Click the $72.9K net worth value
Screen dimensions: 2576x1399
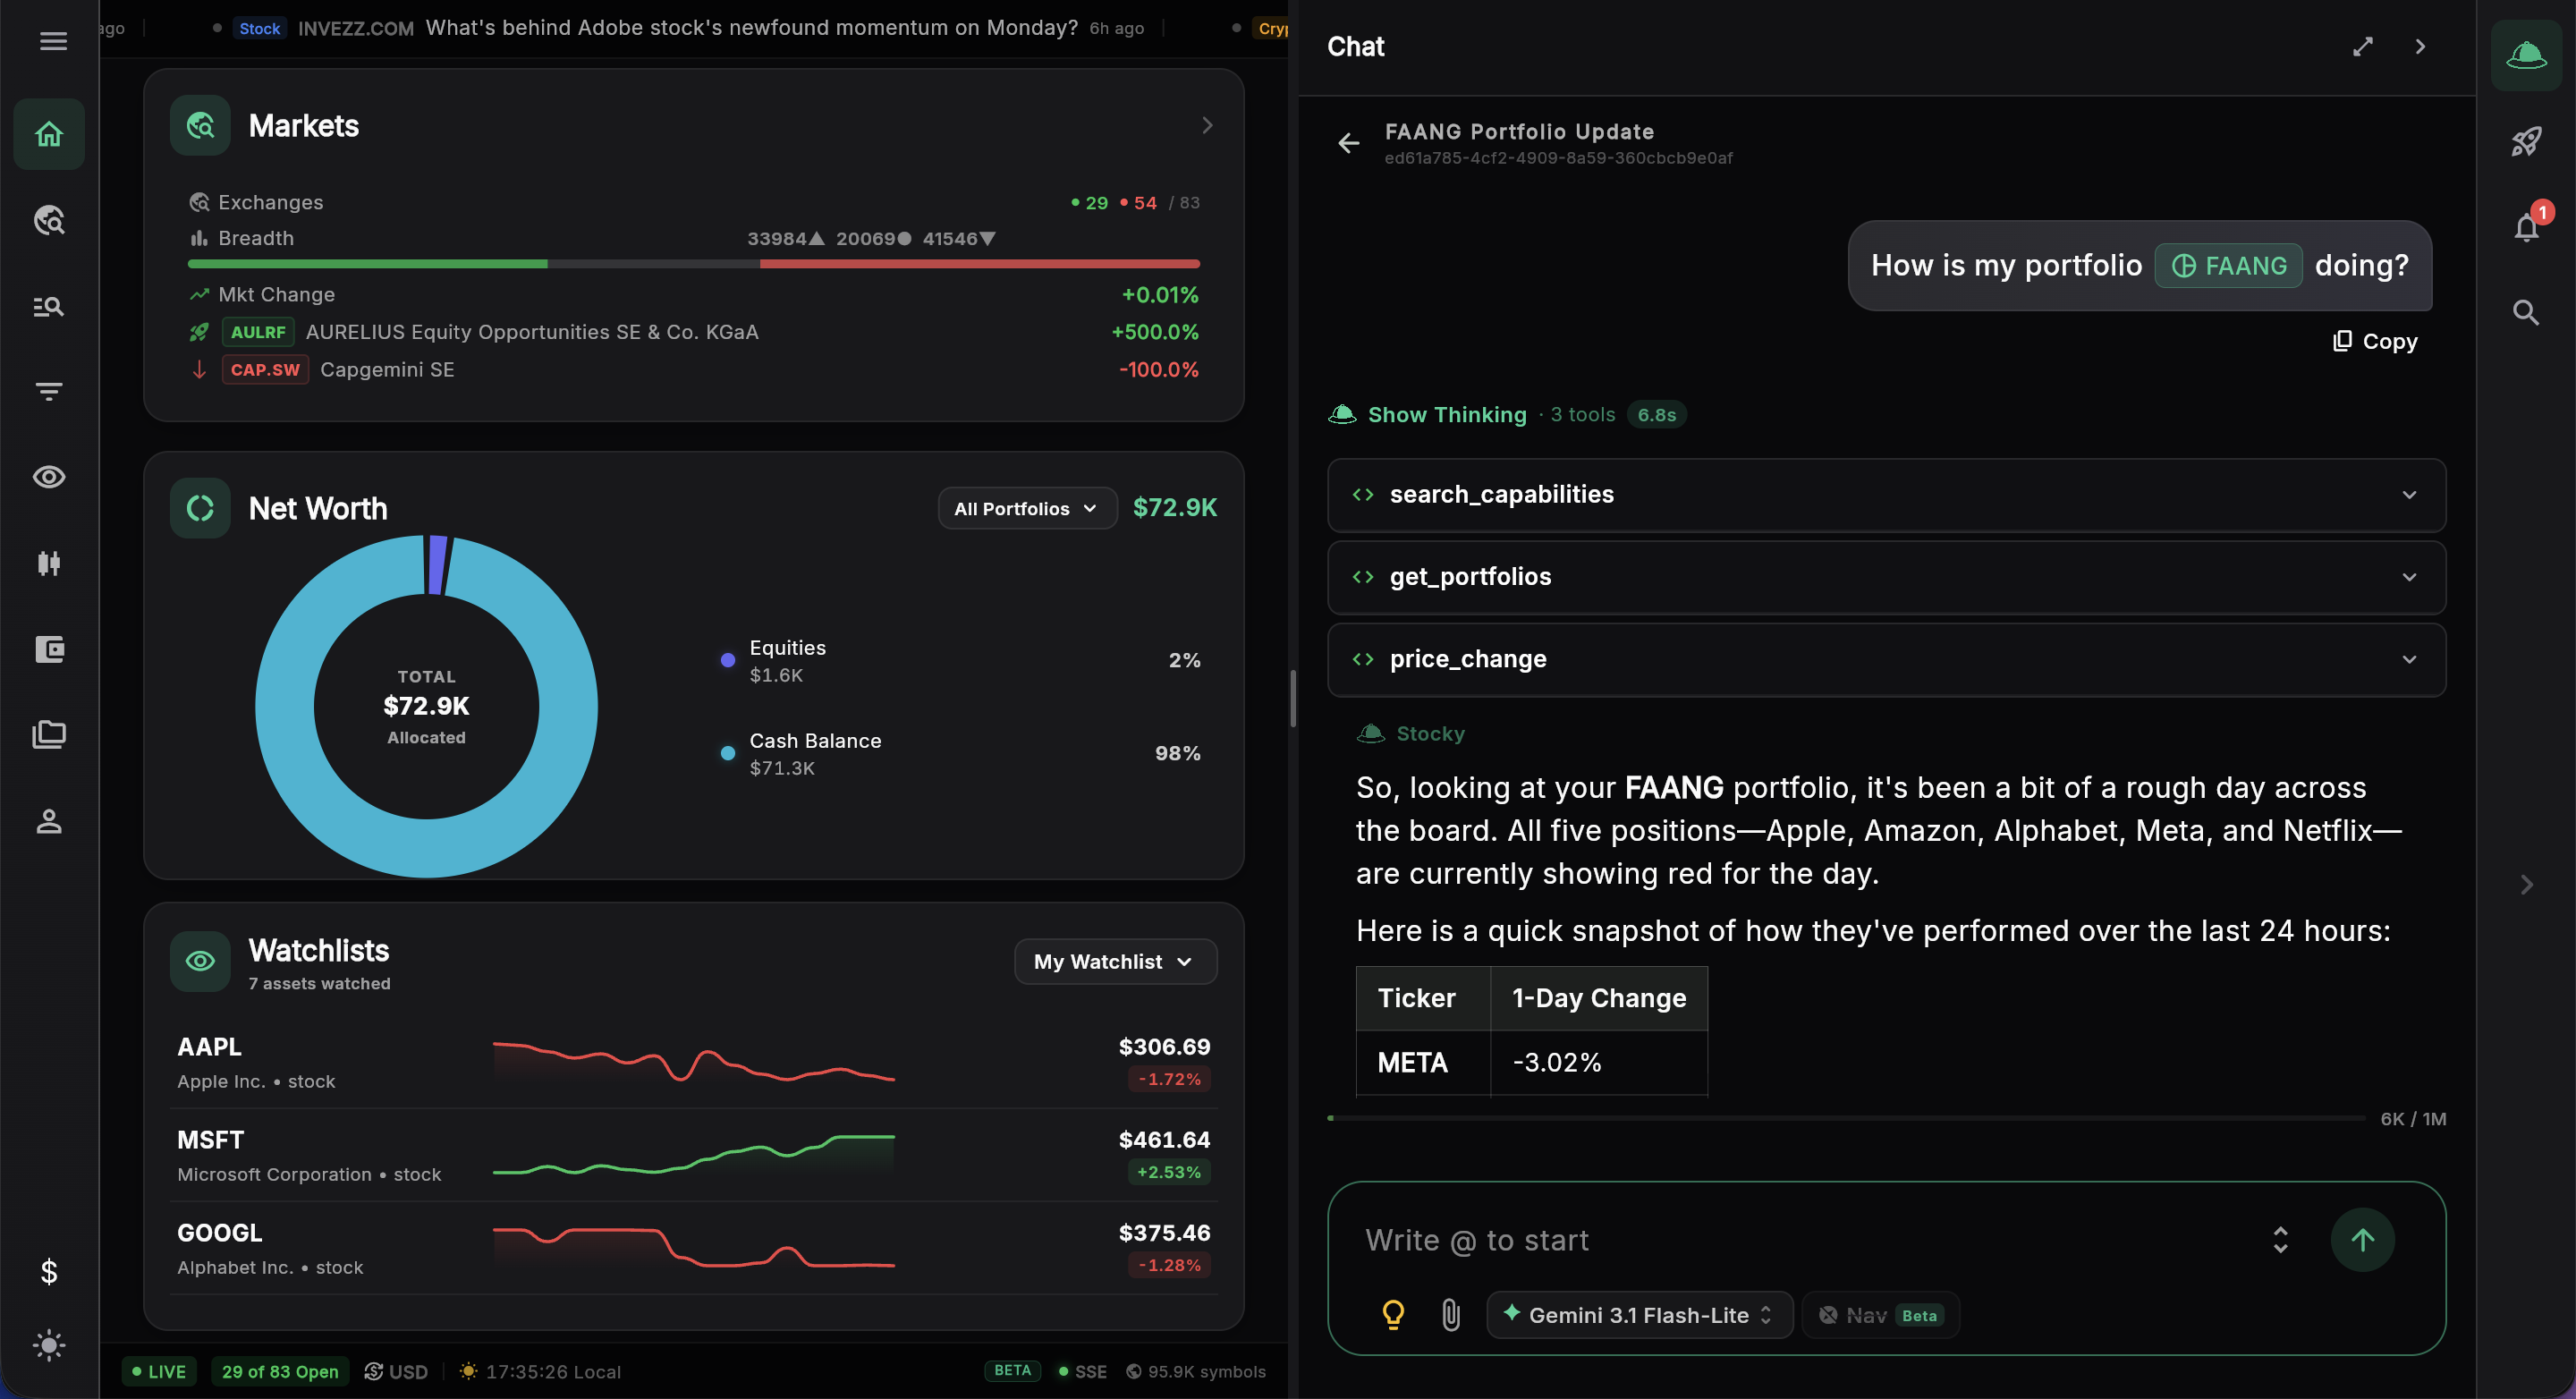click(x=1175, y=508)
